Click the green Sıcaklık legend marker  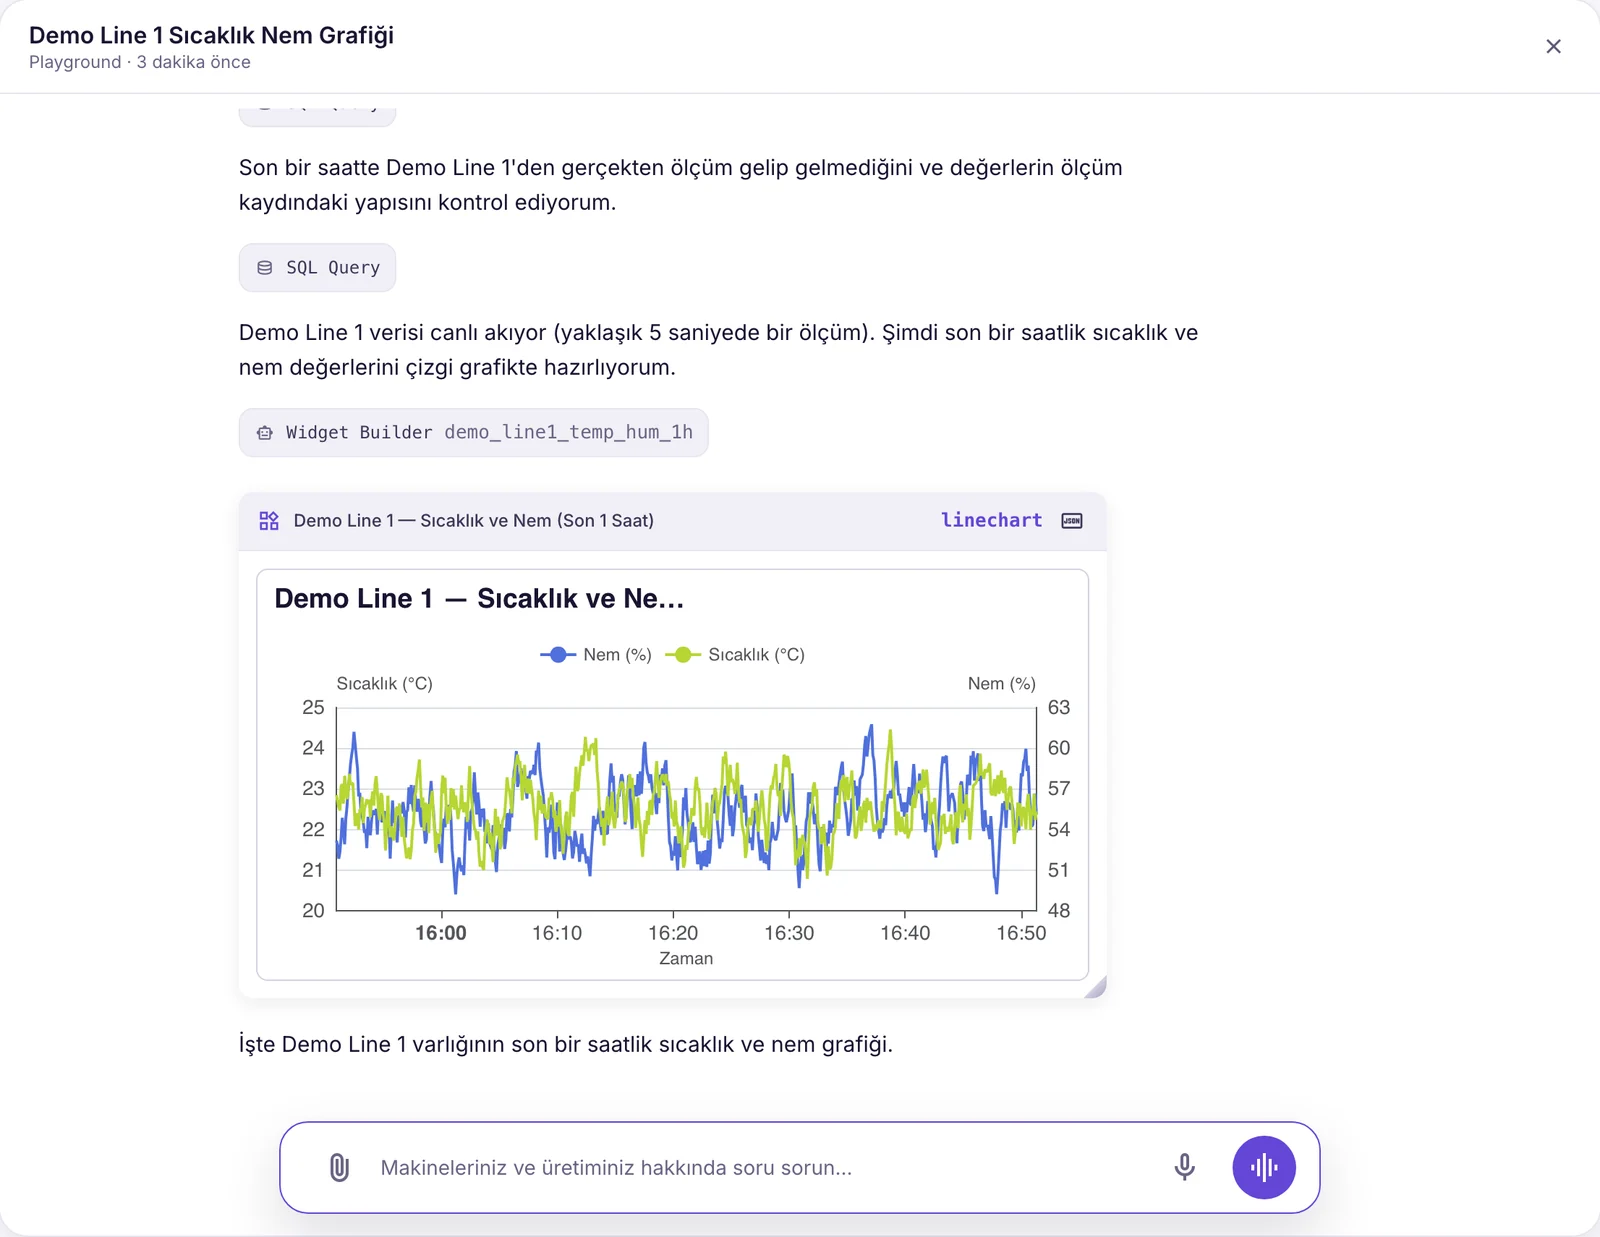point(683,655)
